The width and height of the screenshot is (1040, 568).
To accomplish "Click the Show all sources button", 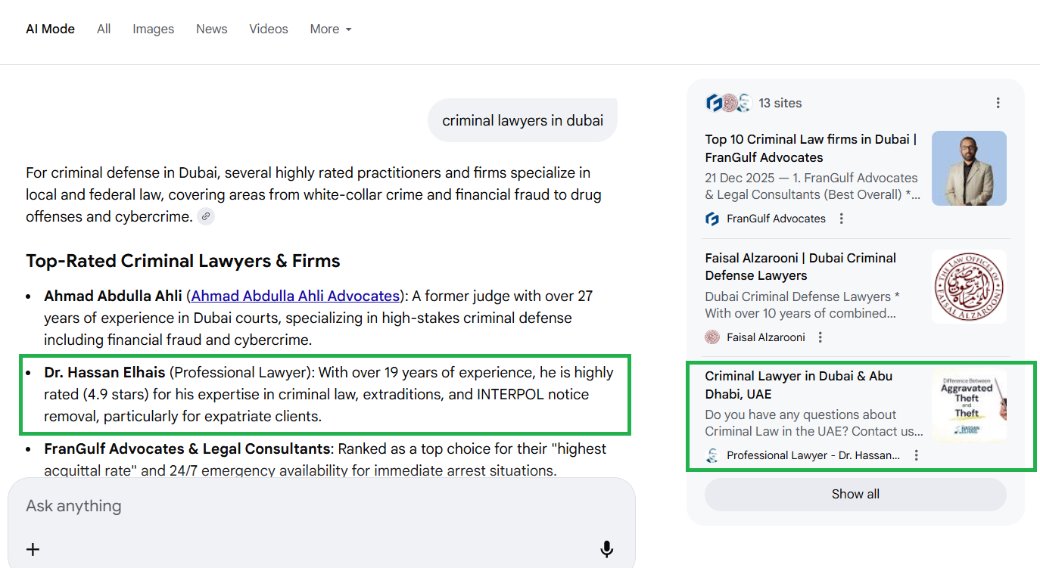I will (856, 494).
